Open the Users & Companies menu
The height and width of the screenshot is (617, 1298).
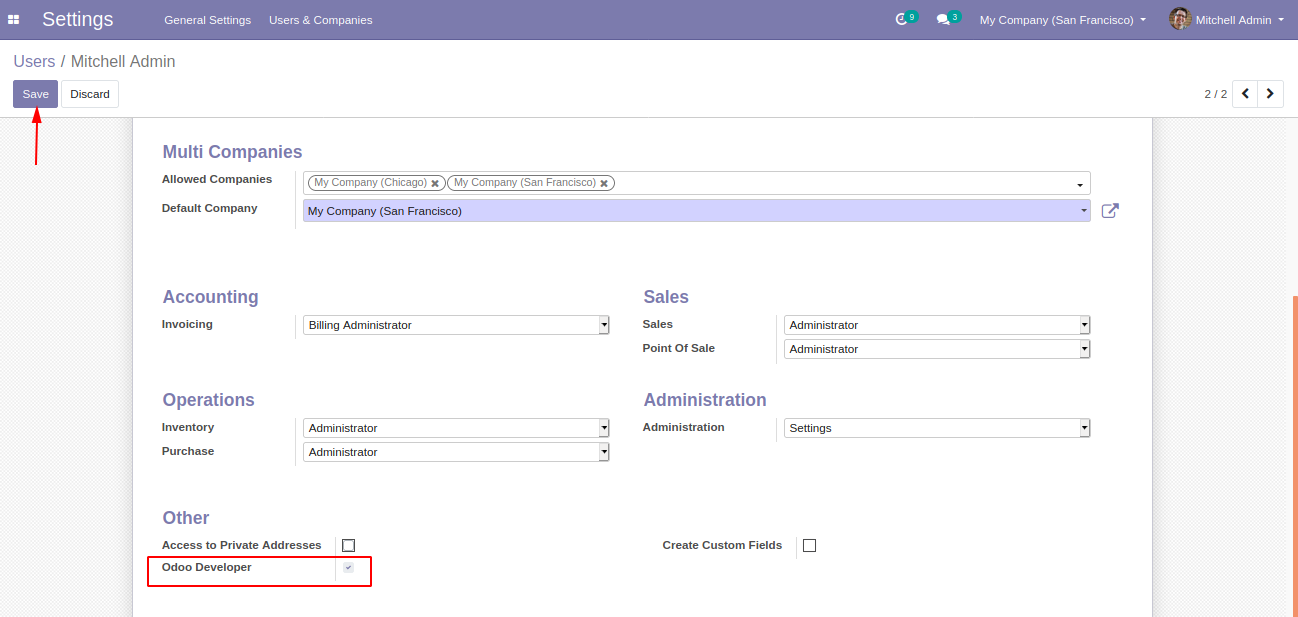(x=320, y=20)
